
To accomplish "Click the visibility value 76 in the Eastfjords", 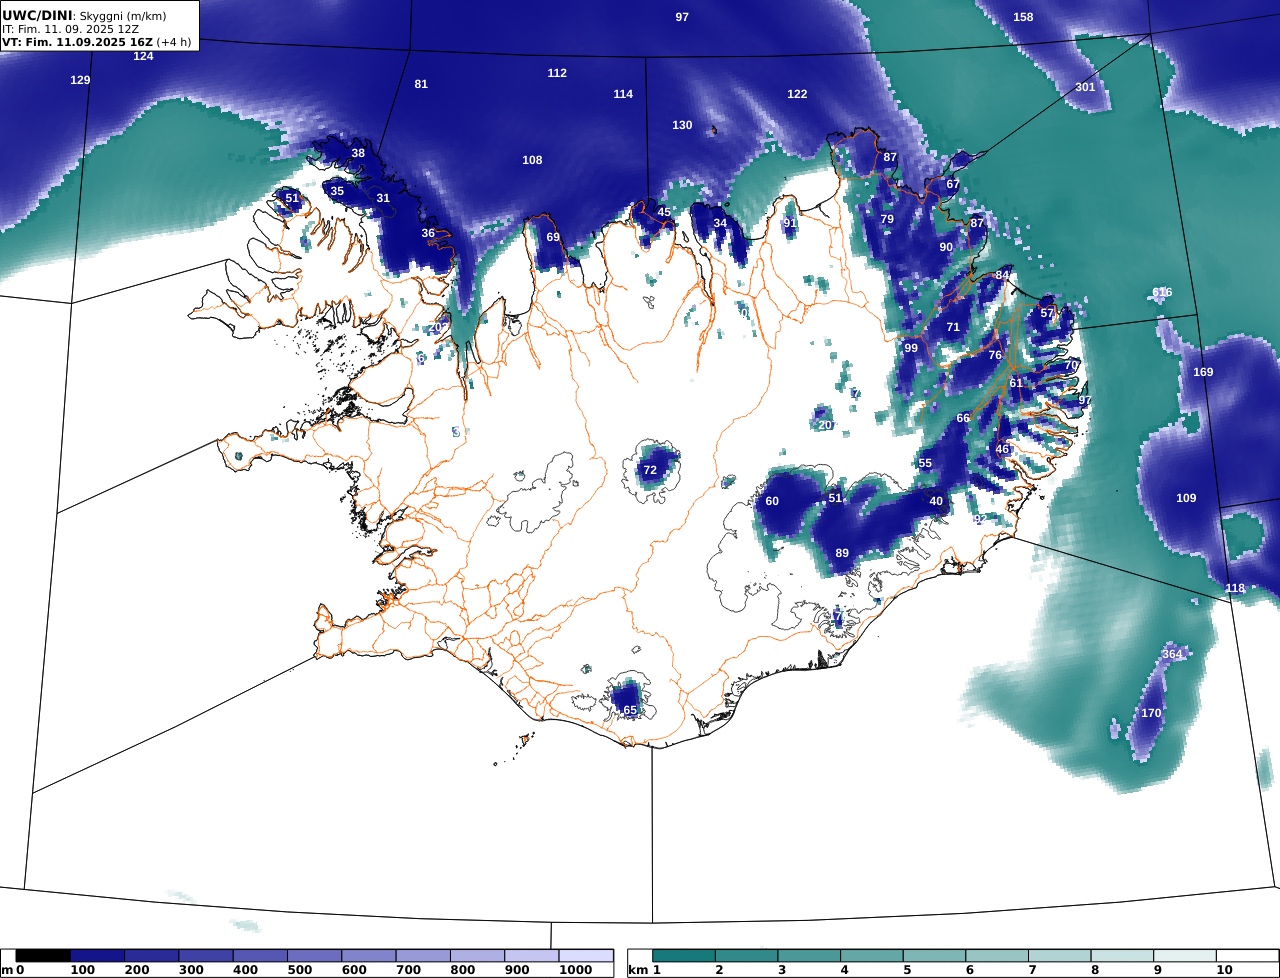I will point(995,355).
